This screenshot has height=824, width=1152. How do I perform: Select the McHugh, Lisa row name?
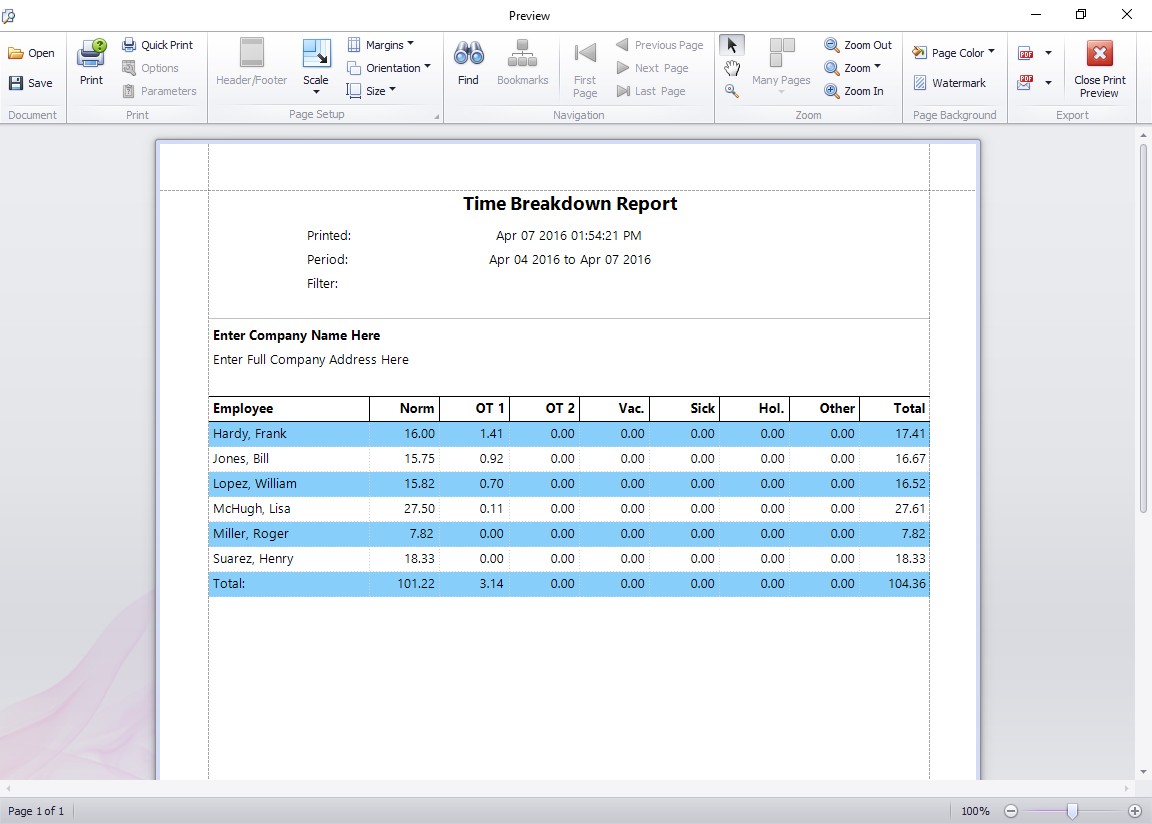tap(251, 508)
